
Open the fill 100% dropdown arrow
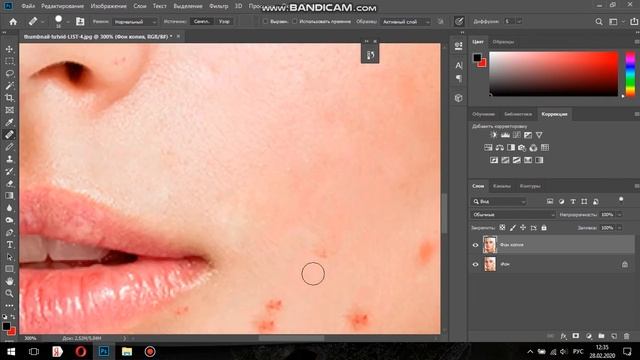620,228
